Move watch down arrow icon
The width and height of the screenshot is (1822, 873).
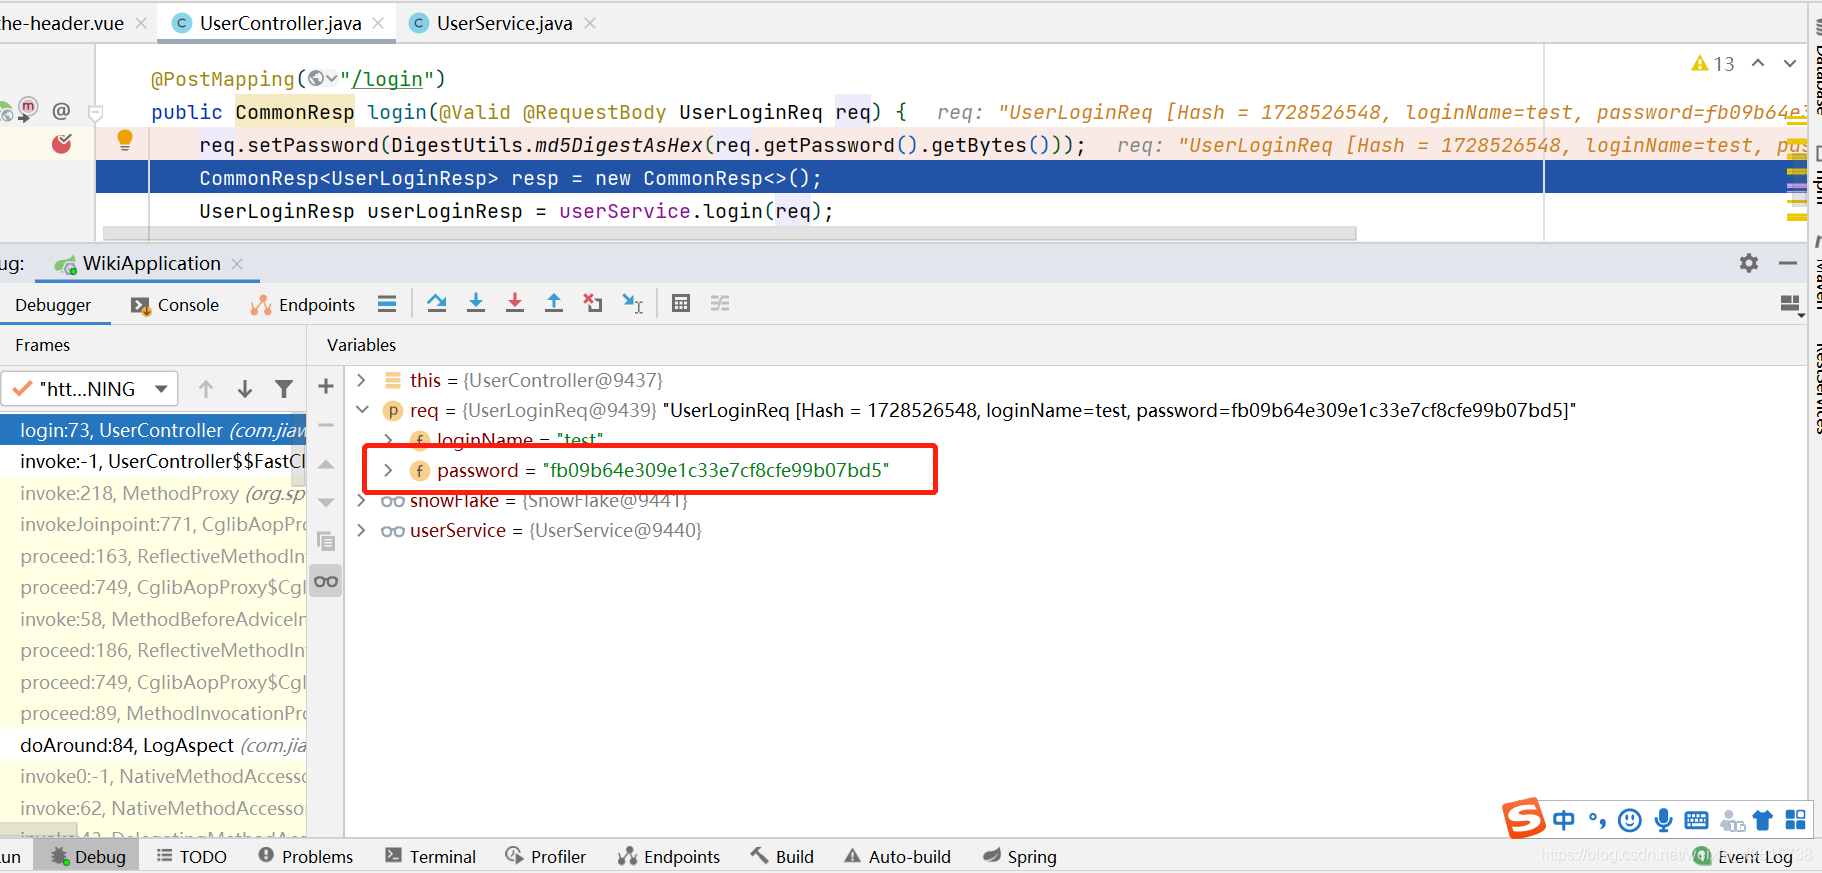tap(326, 502)
